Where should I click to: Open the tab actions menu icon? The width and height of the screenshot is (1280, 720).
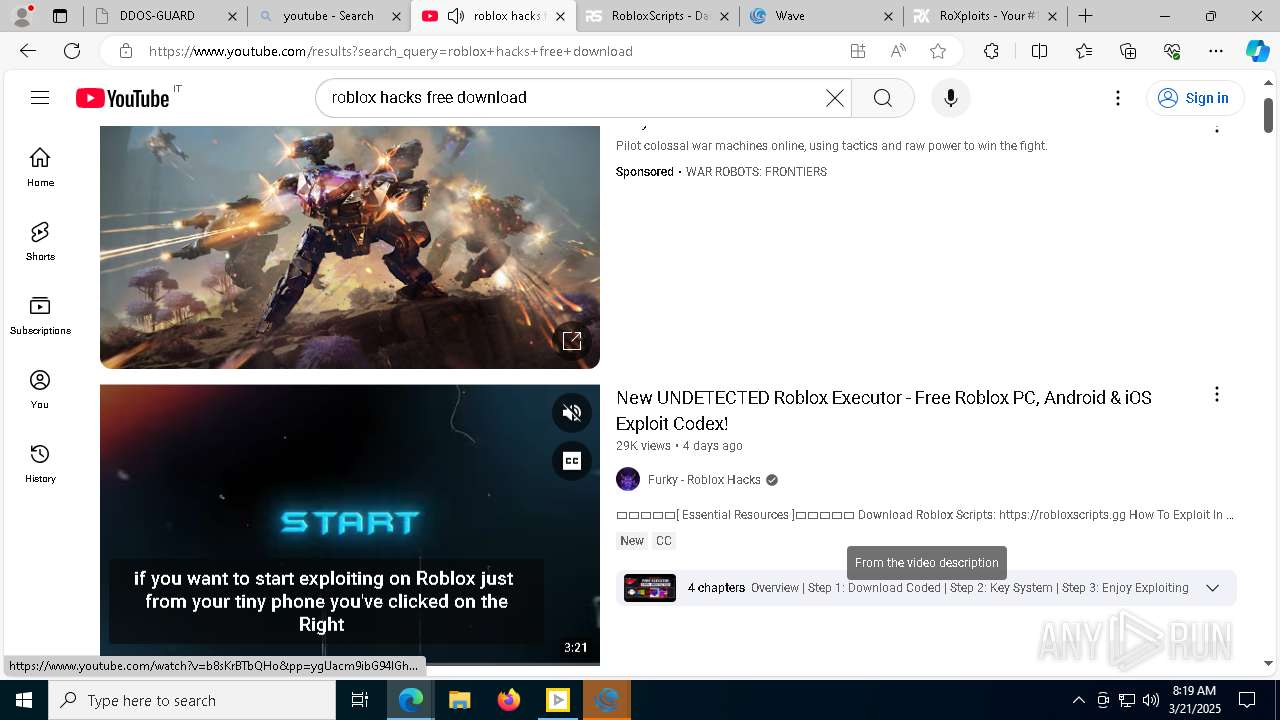point(60,16)
